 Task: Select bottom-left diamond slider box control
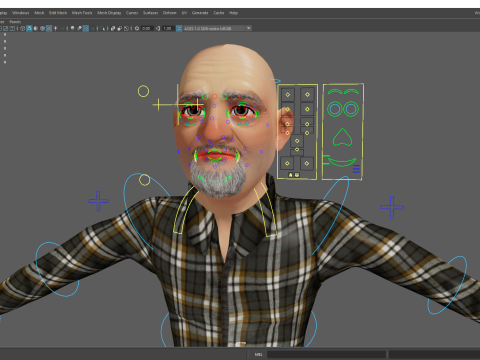click(x=287, y=163)
